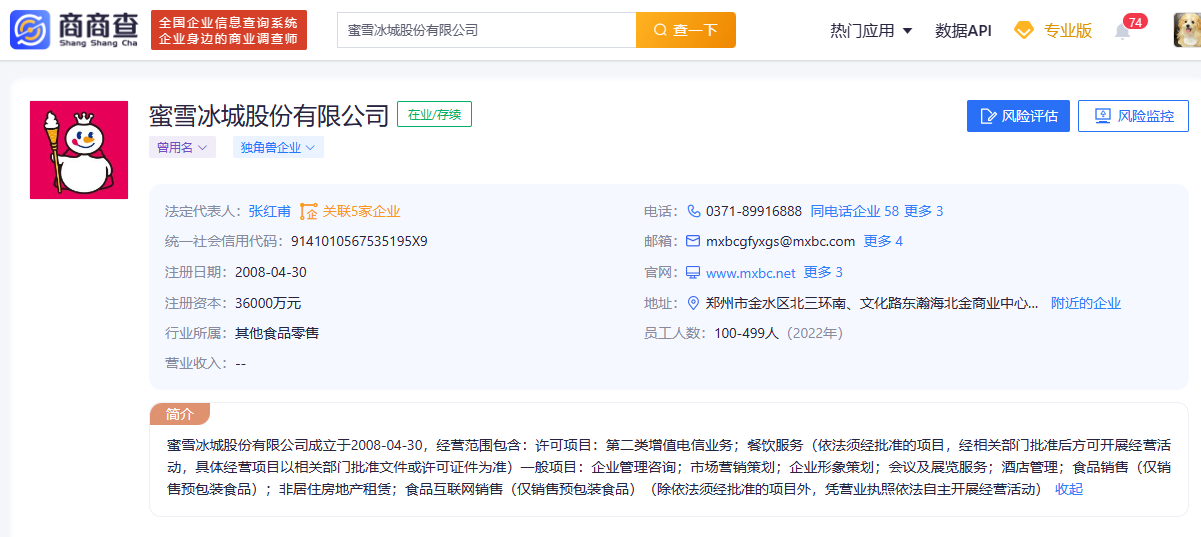The height and width of the screenshot is (537, 1201).
Task: Click the 风险评估 button
Action: (x=1018, y=116)
